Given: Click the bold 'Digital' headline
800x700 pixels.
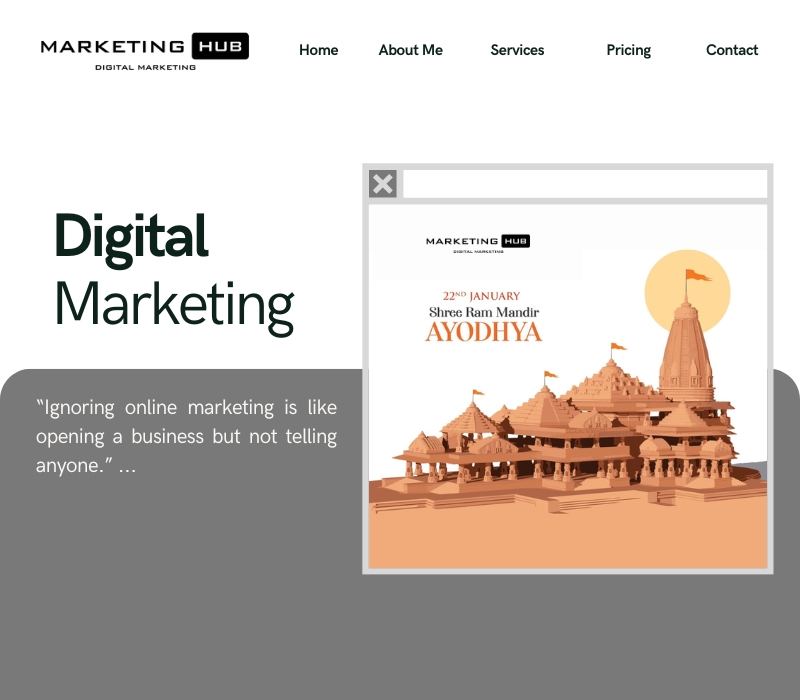Looking at the screenshot, I should coord(131,237).
